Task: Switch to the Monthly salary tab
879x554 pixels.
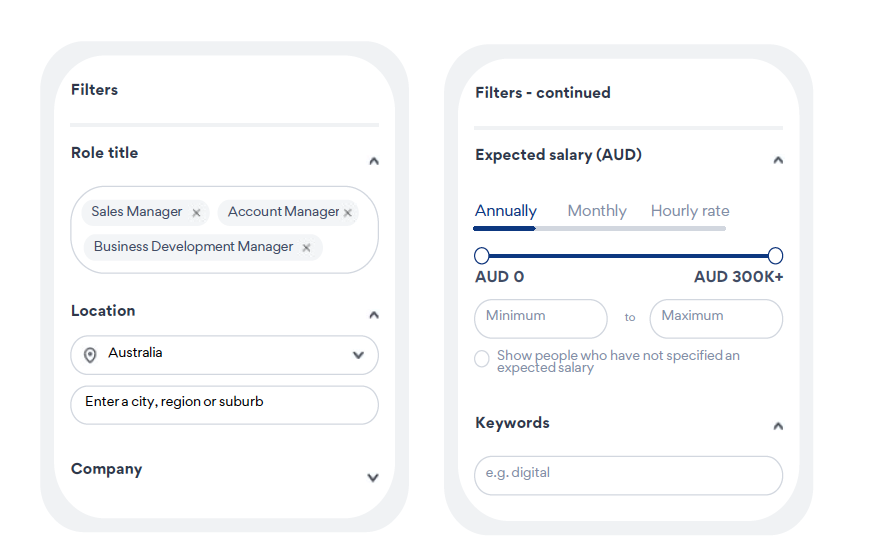Action: tap(597, 211)
